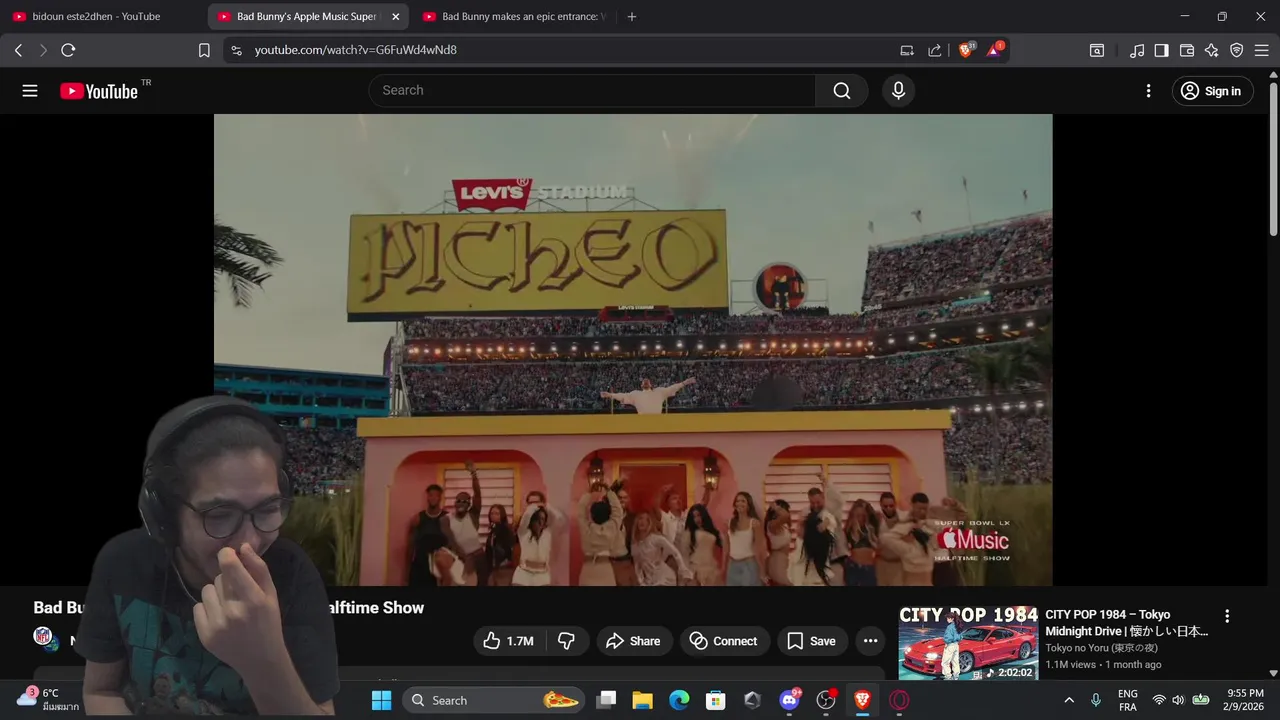Like the video with 1.7M likes
Viewport: 1280px width, 720px height.
point(509,641)
